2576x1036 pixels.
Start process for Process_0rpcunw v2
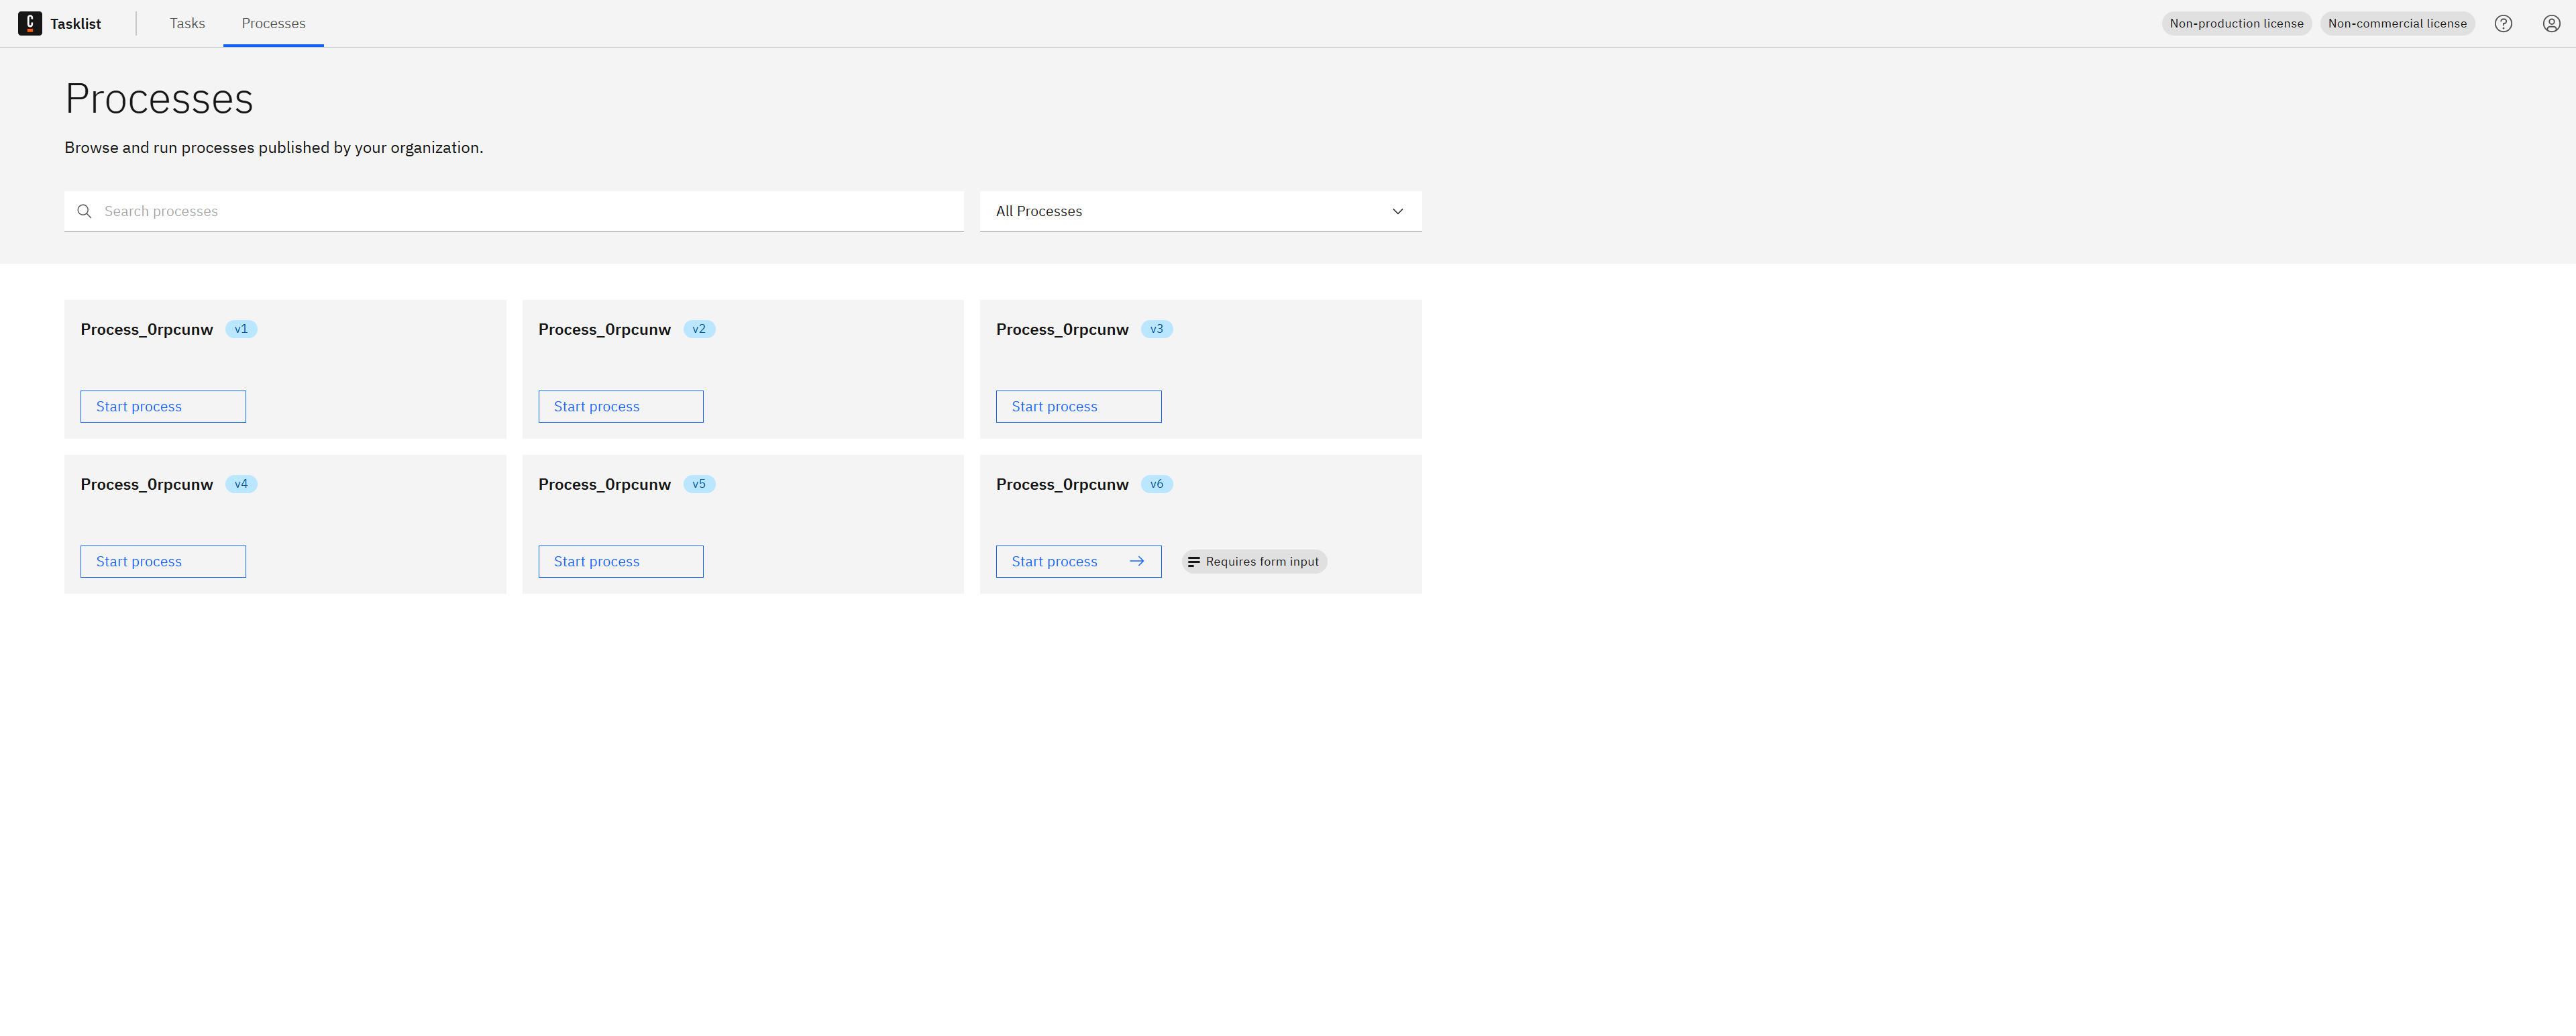click(620, 406)
